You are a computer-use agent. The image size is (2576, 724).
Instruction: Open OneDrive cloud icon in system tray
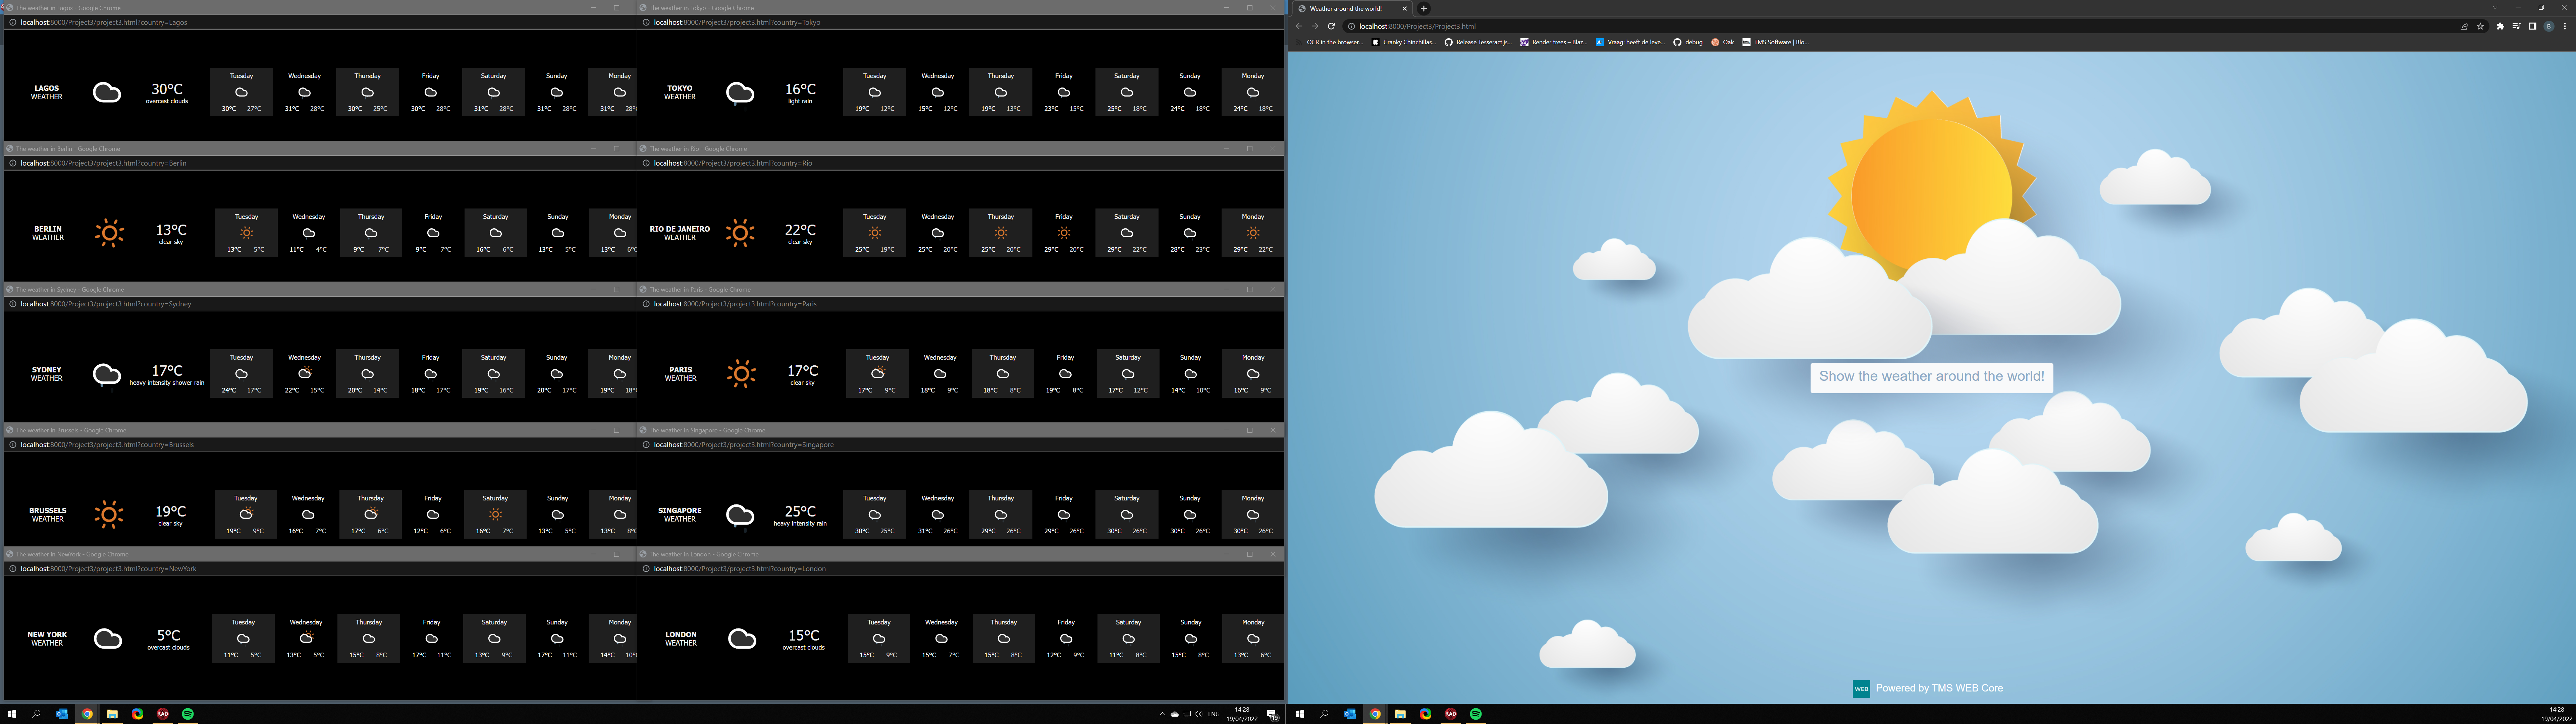[x=1175, y=714]
